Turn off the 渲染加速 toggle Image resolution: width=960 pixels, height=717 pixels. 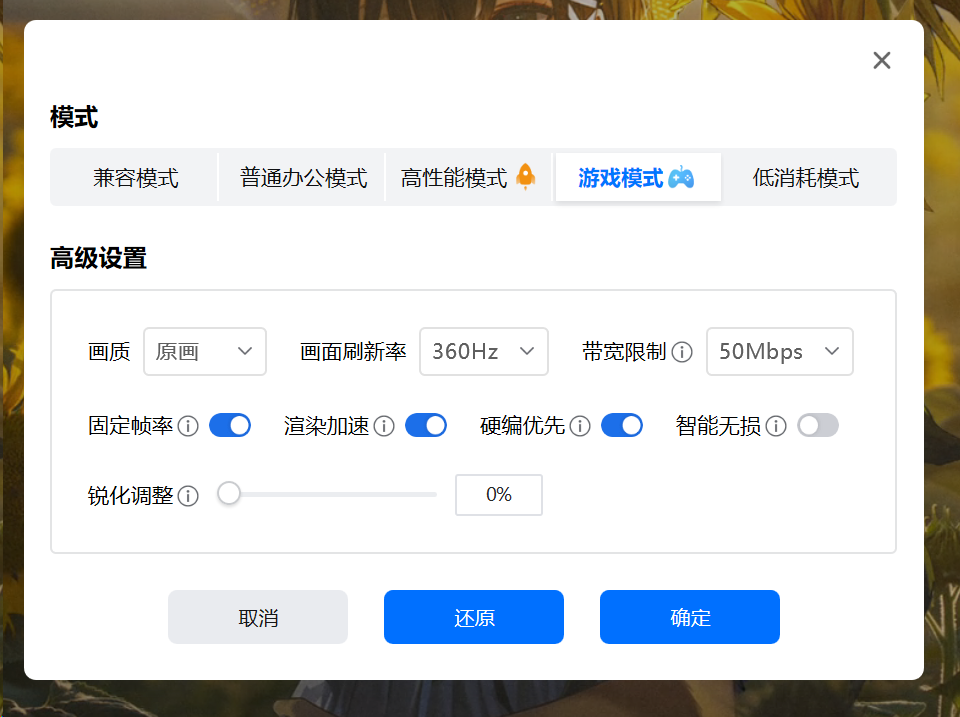(x=426, y=426)
